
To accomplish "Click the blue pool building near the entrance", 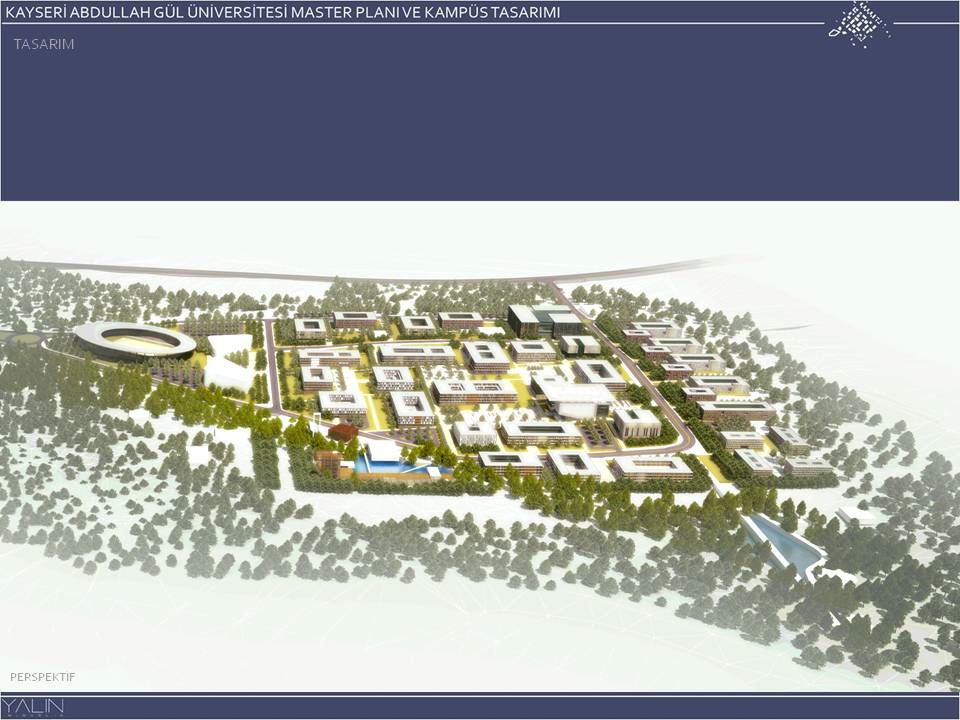I will coord(388,460).
